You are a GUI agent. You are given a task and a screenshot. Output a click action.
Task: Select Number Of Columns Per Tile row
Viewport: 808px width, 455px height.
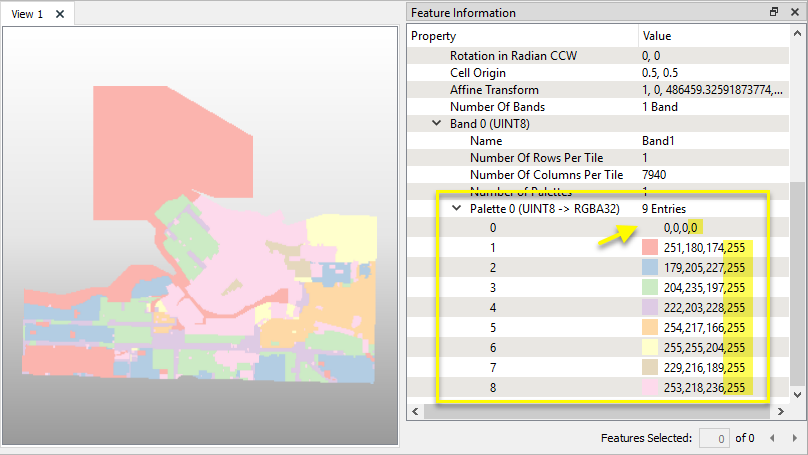tap(598, 175)
